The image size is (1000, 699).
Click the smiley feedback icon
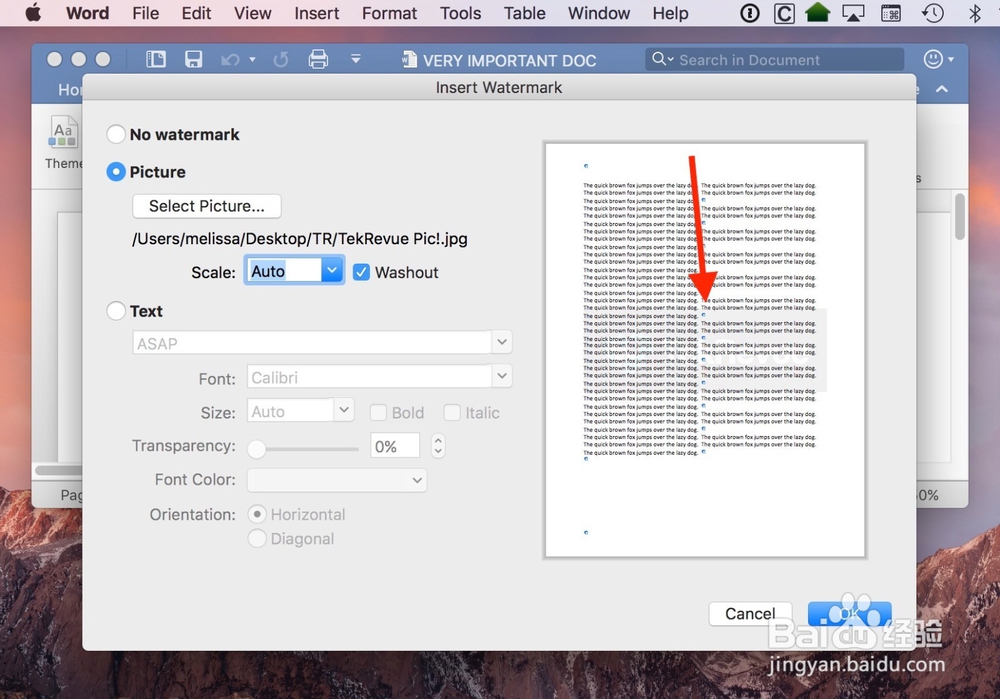click(x=933, y=59)
